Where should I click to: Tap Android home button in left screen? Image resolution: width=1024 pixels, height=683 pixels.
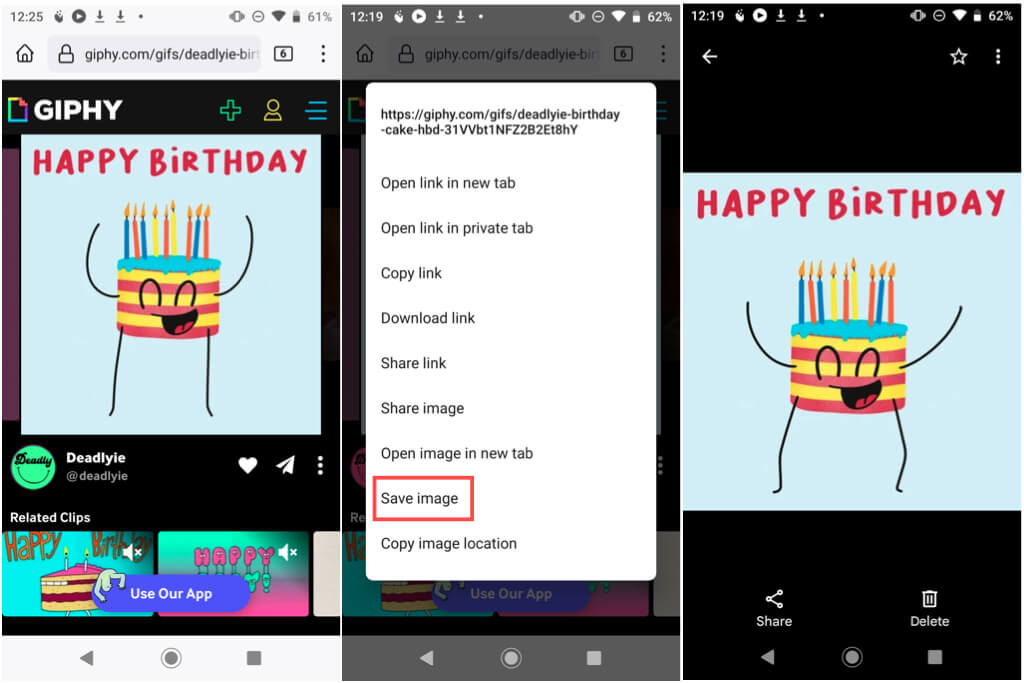click(171, 658)
